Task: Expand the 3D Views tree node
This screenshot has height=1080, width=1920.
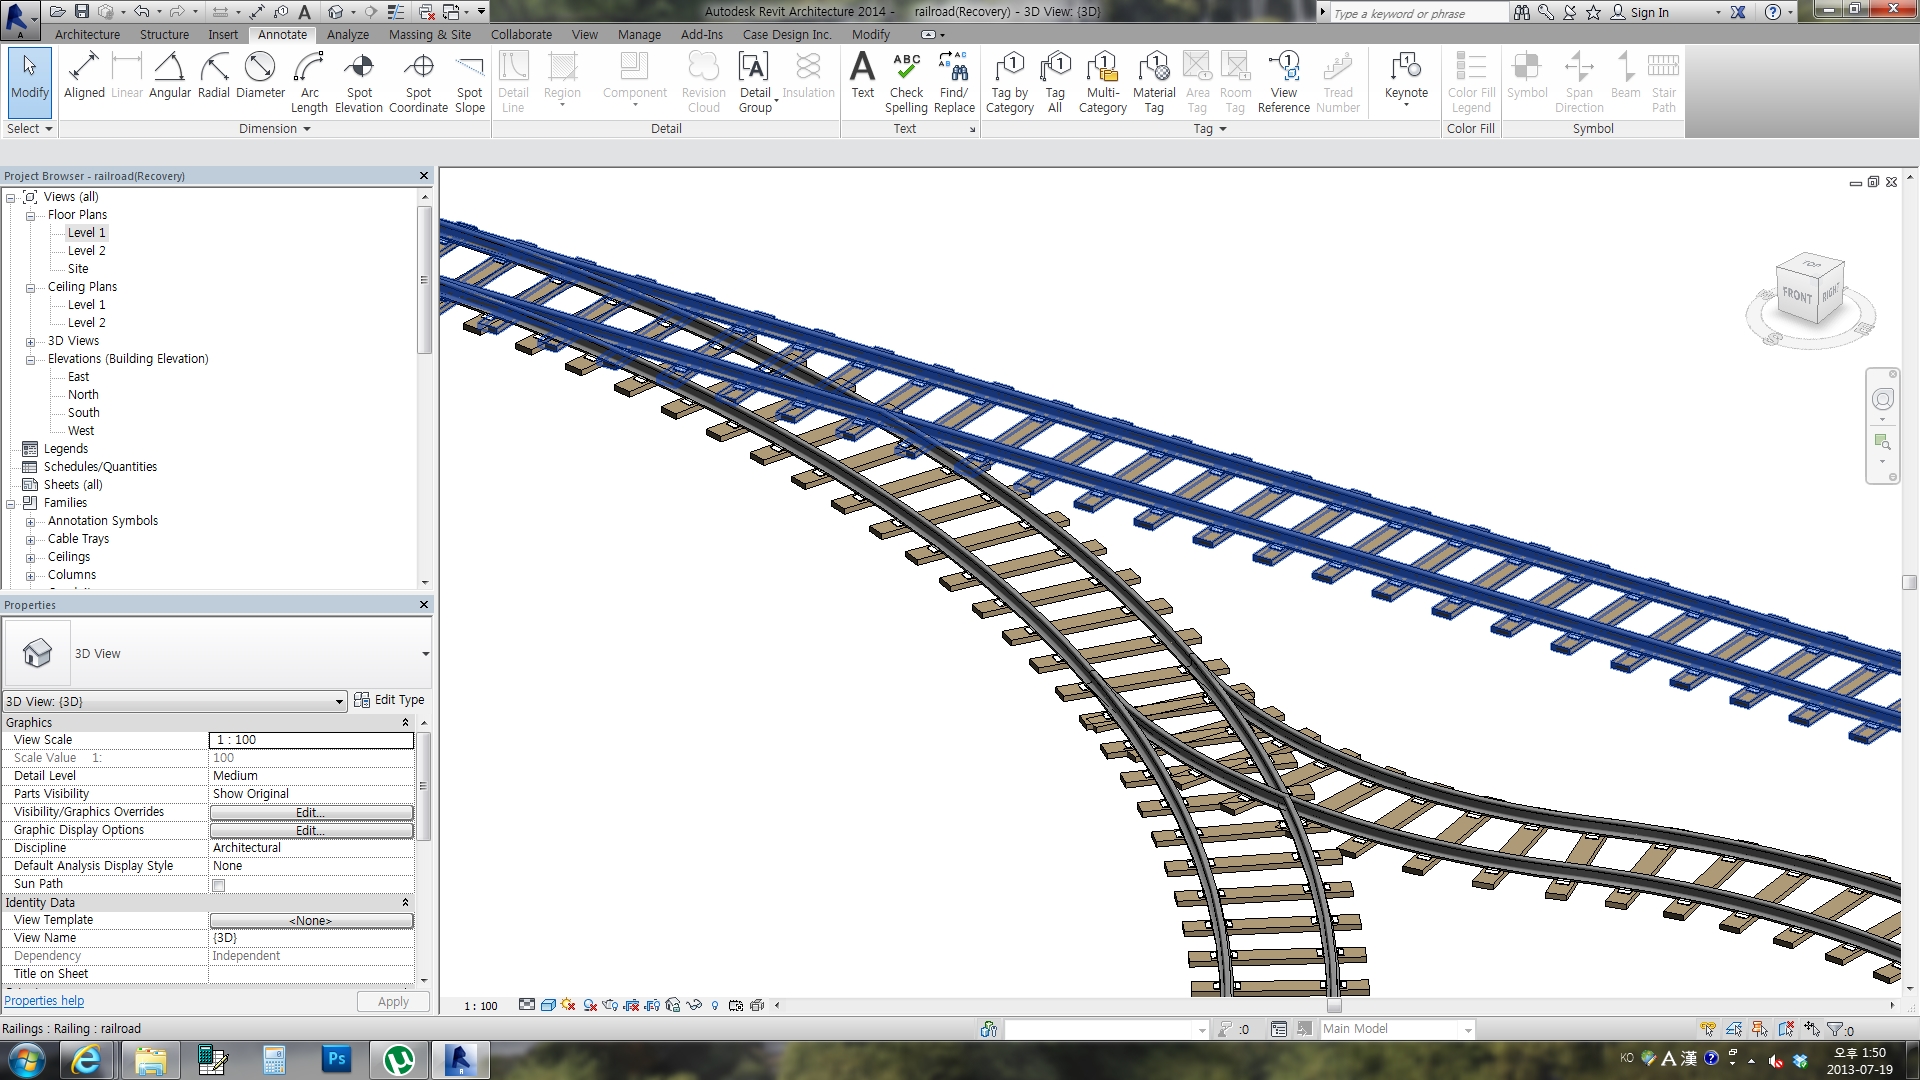Action: coord(30,341)
